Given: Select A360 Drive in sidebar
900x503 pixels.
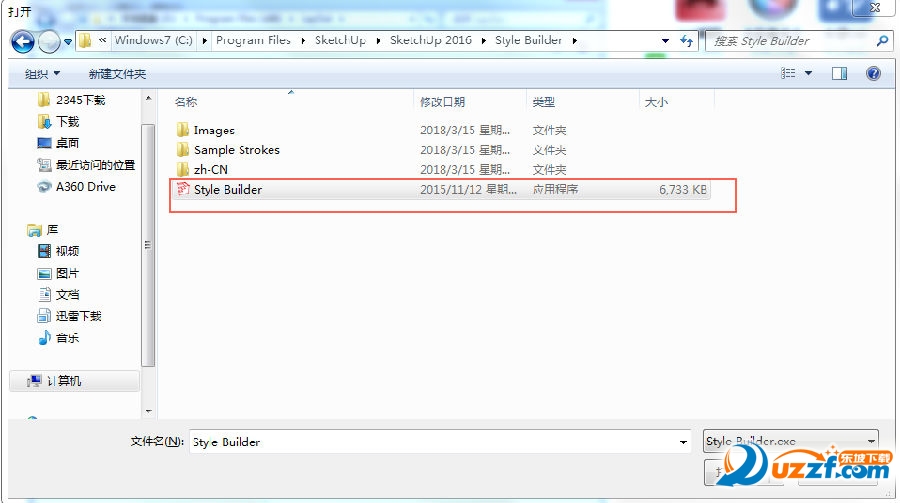Looking at the screenshot, I should point(85,187).
